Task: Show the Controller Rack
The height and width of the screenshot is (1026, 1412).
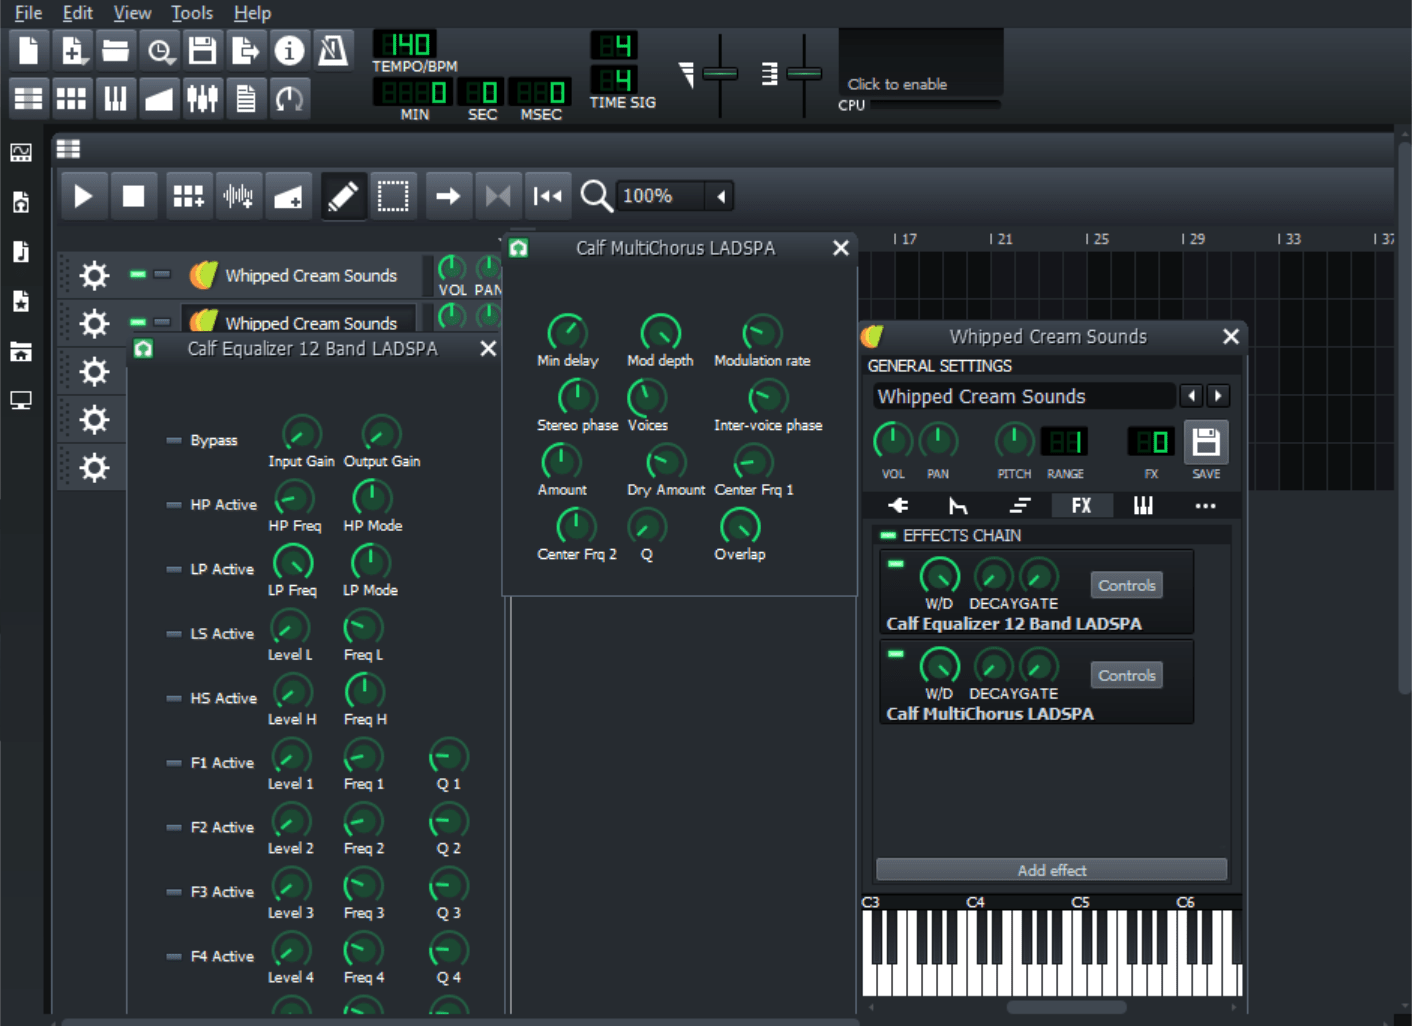Action: click(289, 98)
